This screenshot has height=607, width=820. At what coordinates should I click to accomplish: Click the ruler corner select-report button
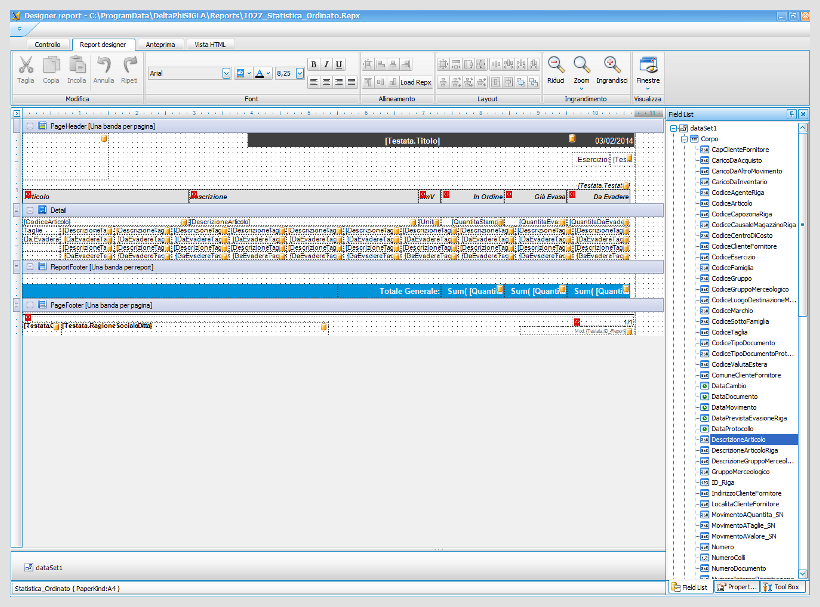pyautogui.click(x=16, y=113)
